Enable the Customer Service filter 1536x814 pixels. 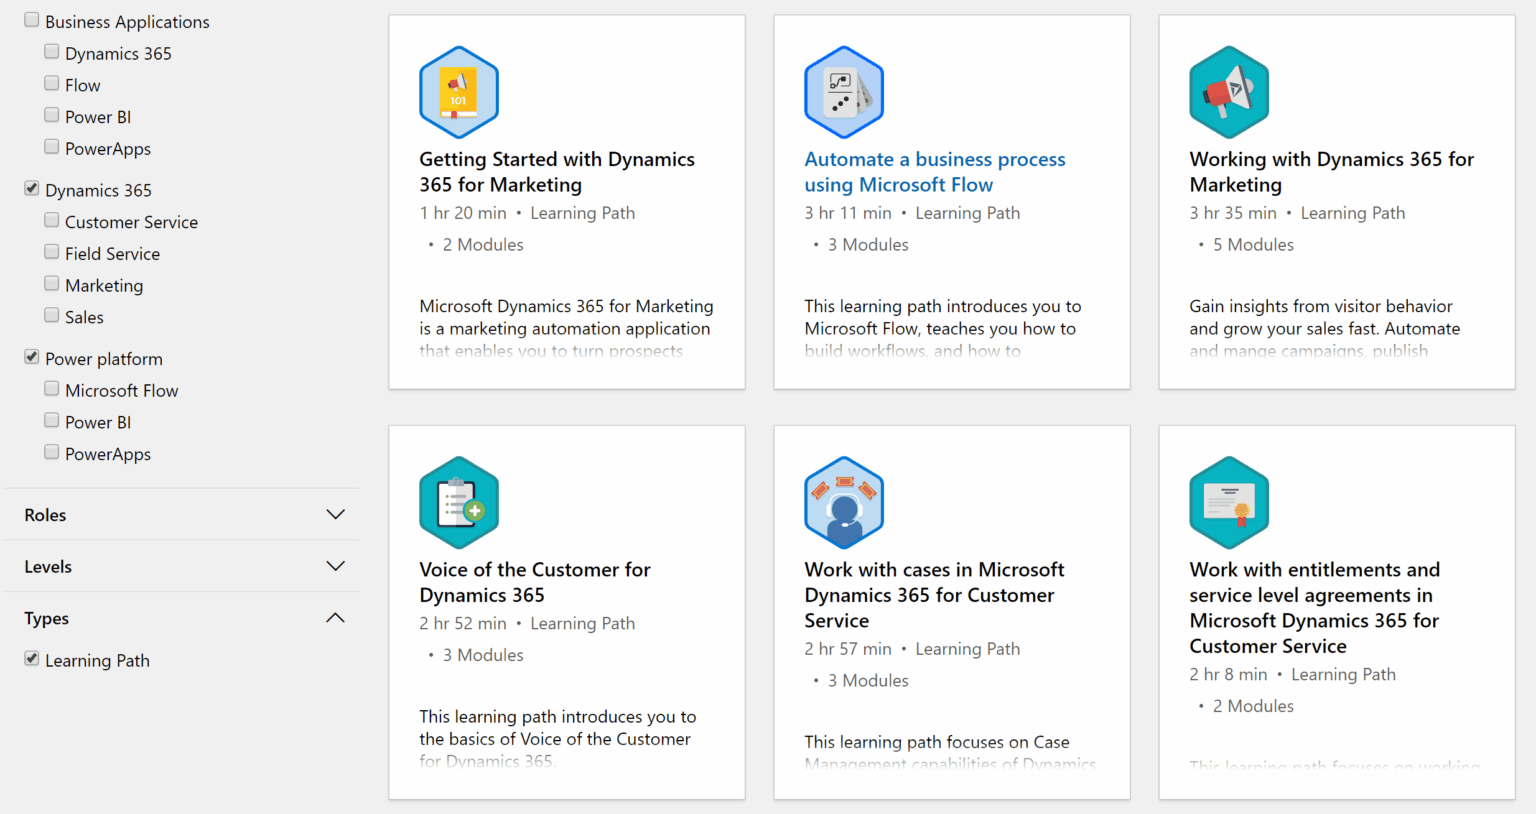coord(51,219)
